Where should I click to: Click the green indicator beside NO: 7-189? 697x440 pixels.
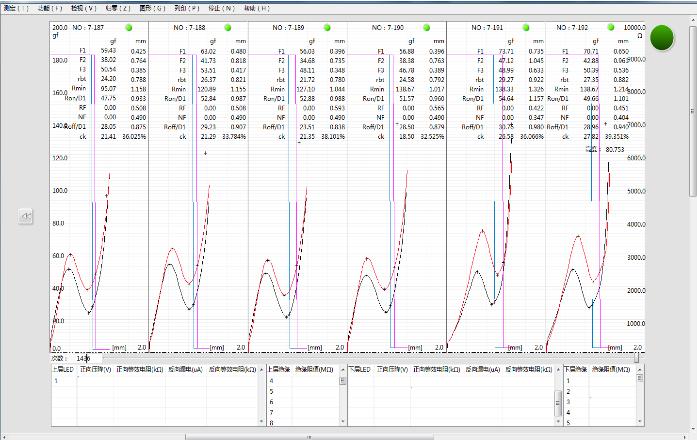[325, 29]
